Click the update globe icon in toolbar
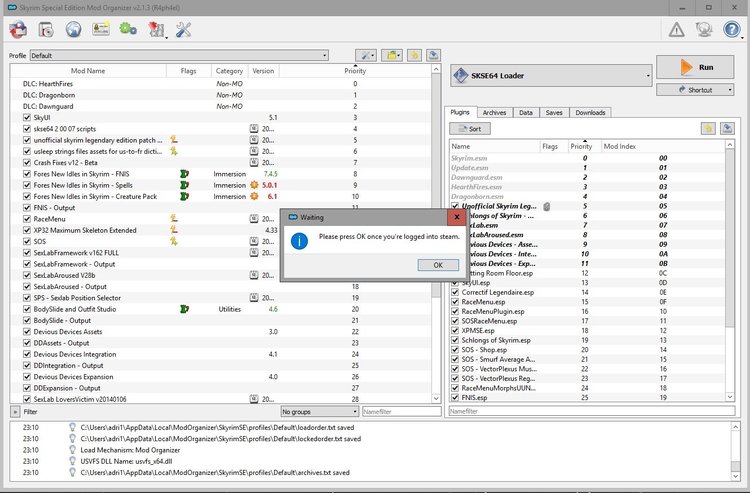The width and height of the screenshot is (750, 493). point(704,30)
